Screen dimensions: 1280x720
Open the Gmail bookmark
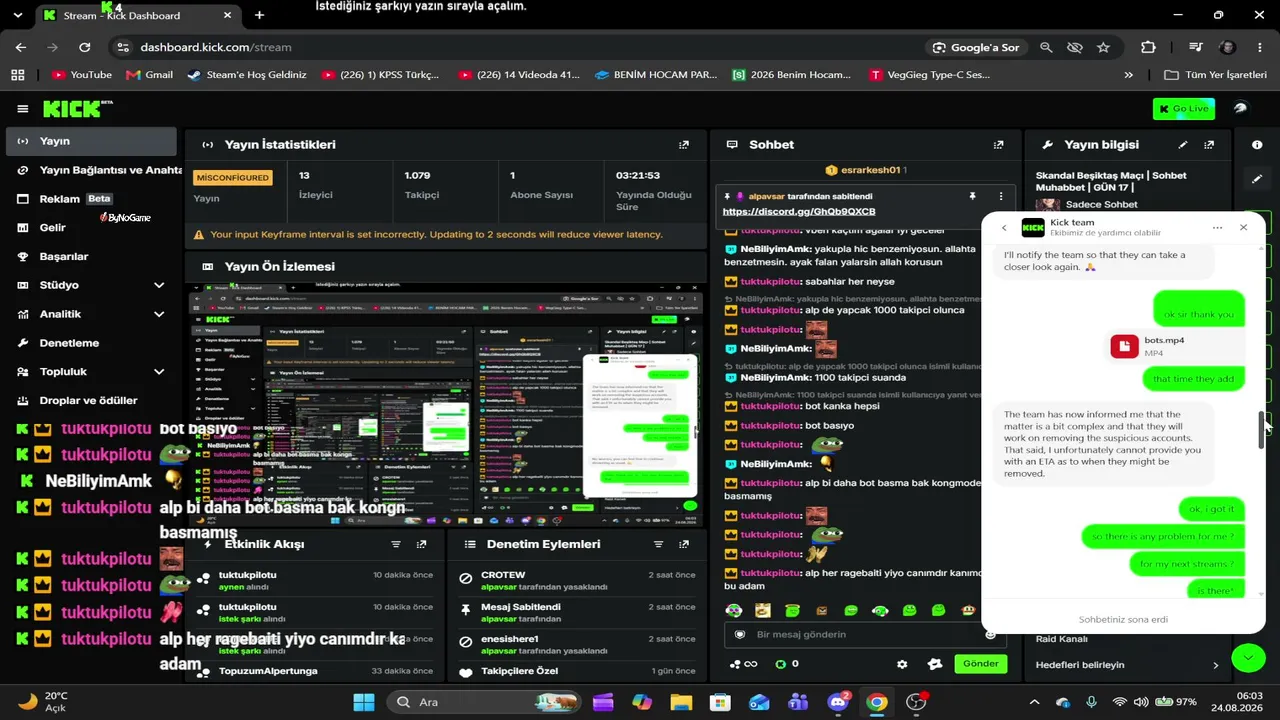[149, 75]
